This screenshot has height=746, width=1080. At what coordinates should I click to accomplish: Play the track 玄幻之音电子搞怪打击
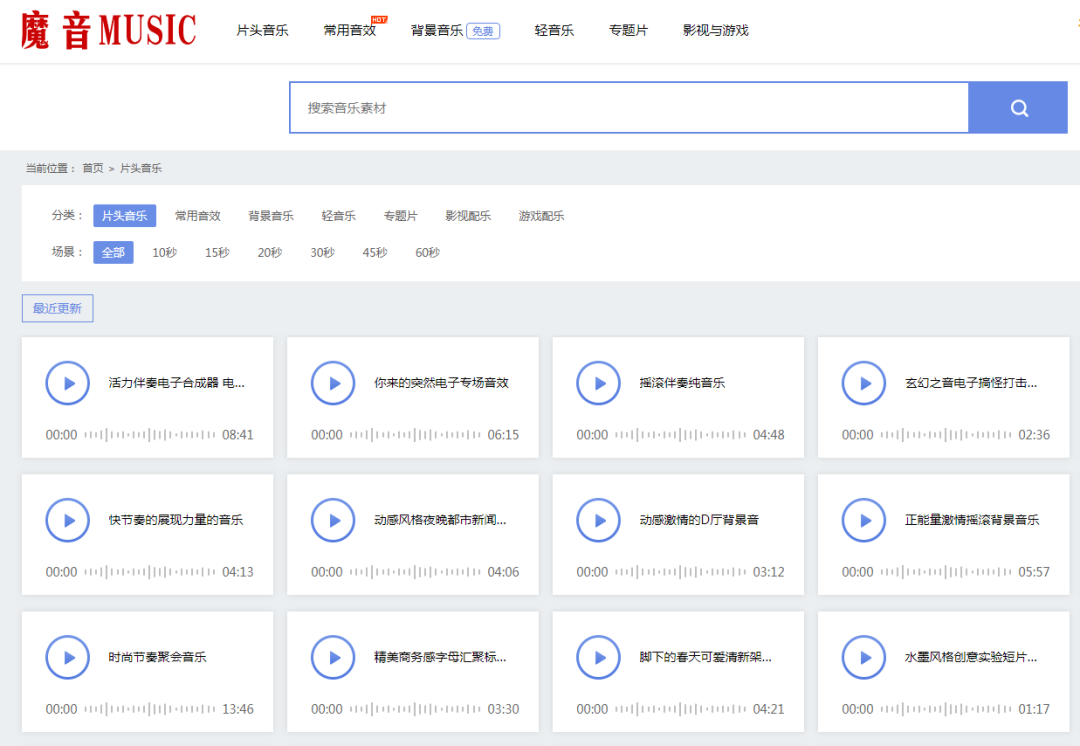click(864, 383)
